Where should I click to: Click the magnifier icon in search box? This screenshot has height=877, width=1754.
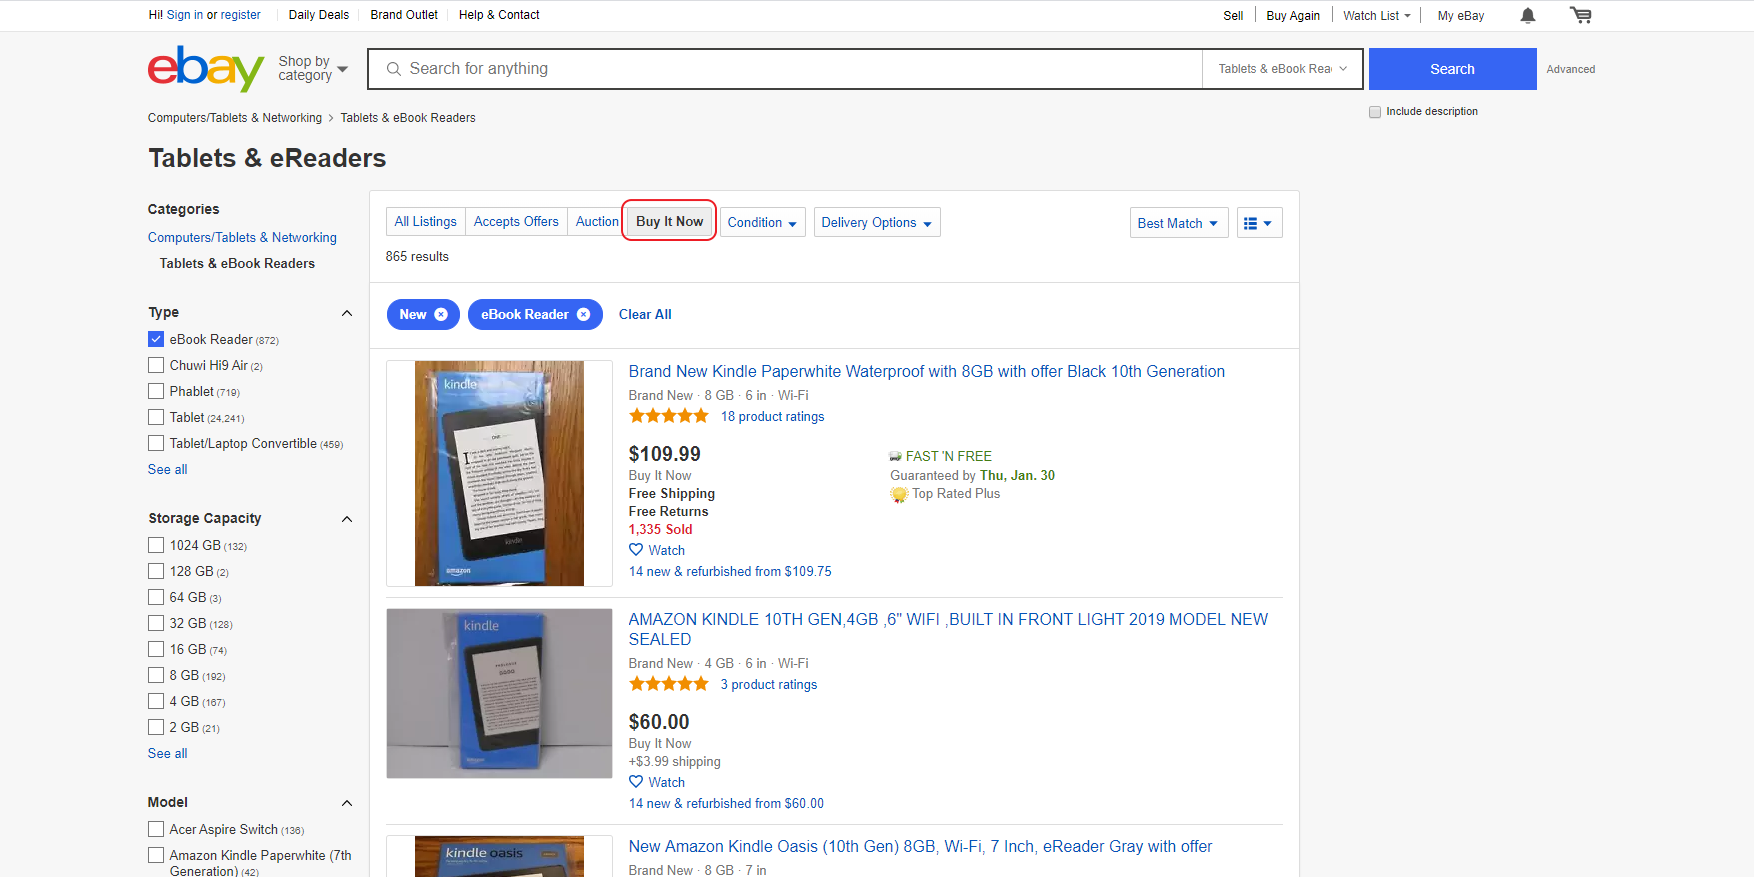click(x=394, y=69)
